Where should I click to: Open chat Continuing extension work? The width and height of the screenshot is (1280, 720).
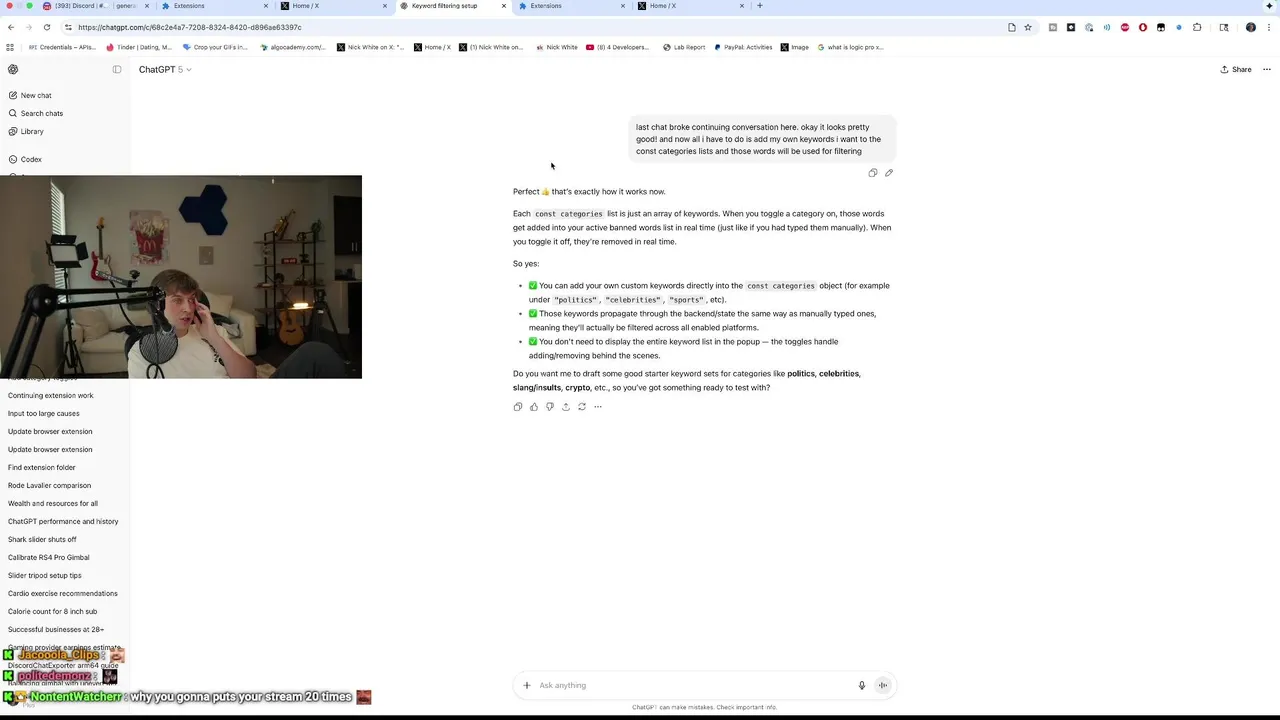pos(51,395)
